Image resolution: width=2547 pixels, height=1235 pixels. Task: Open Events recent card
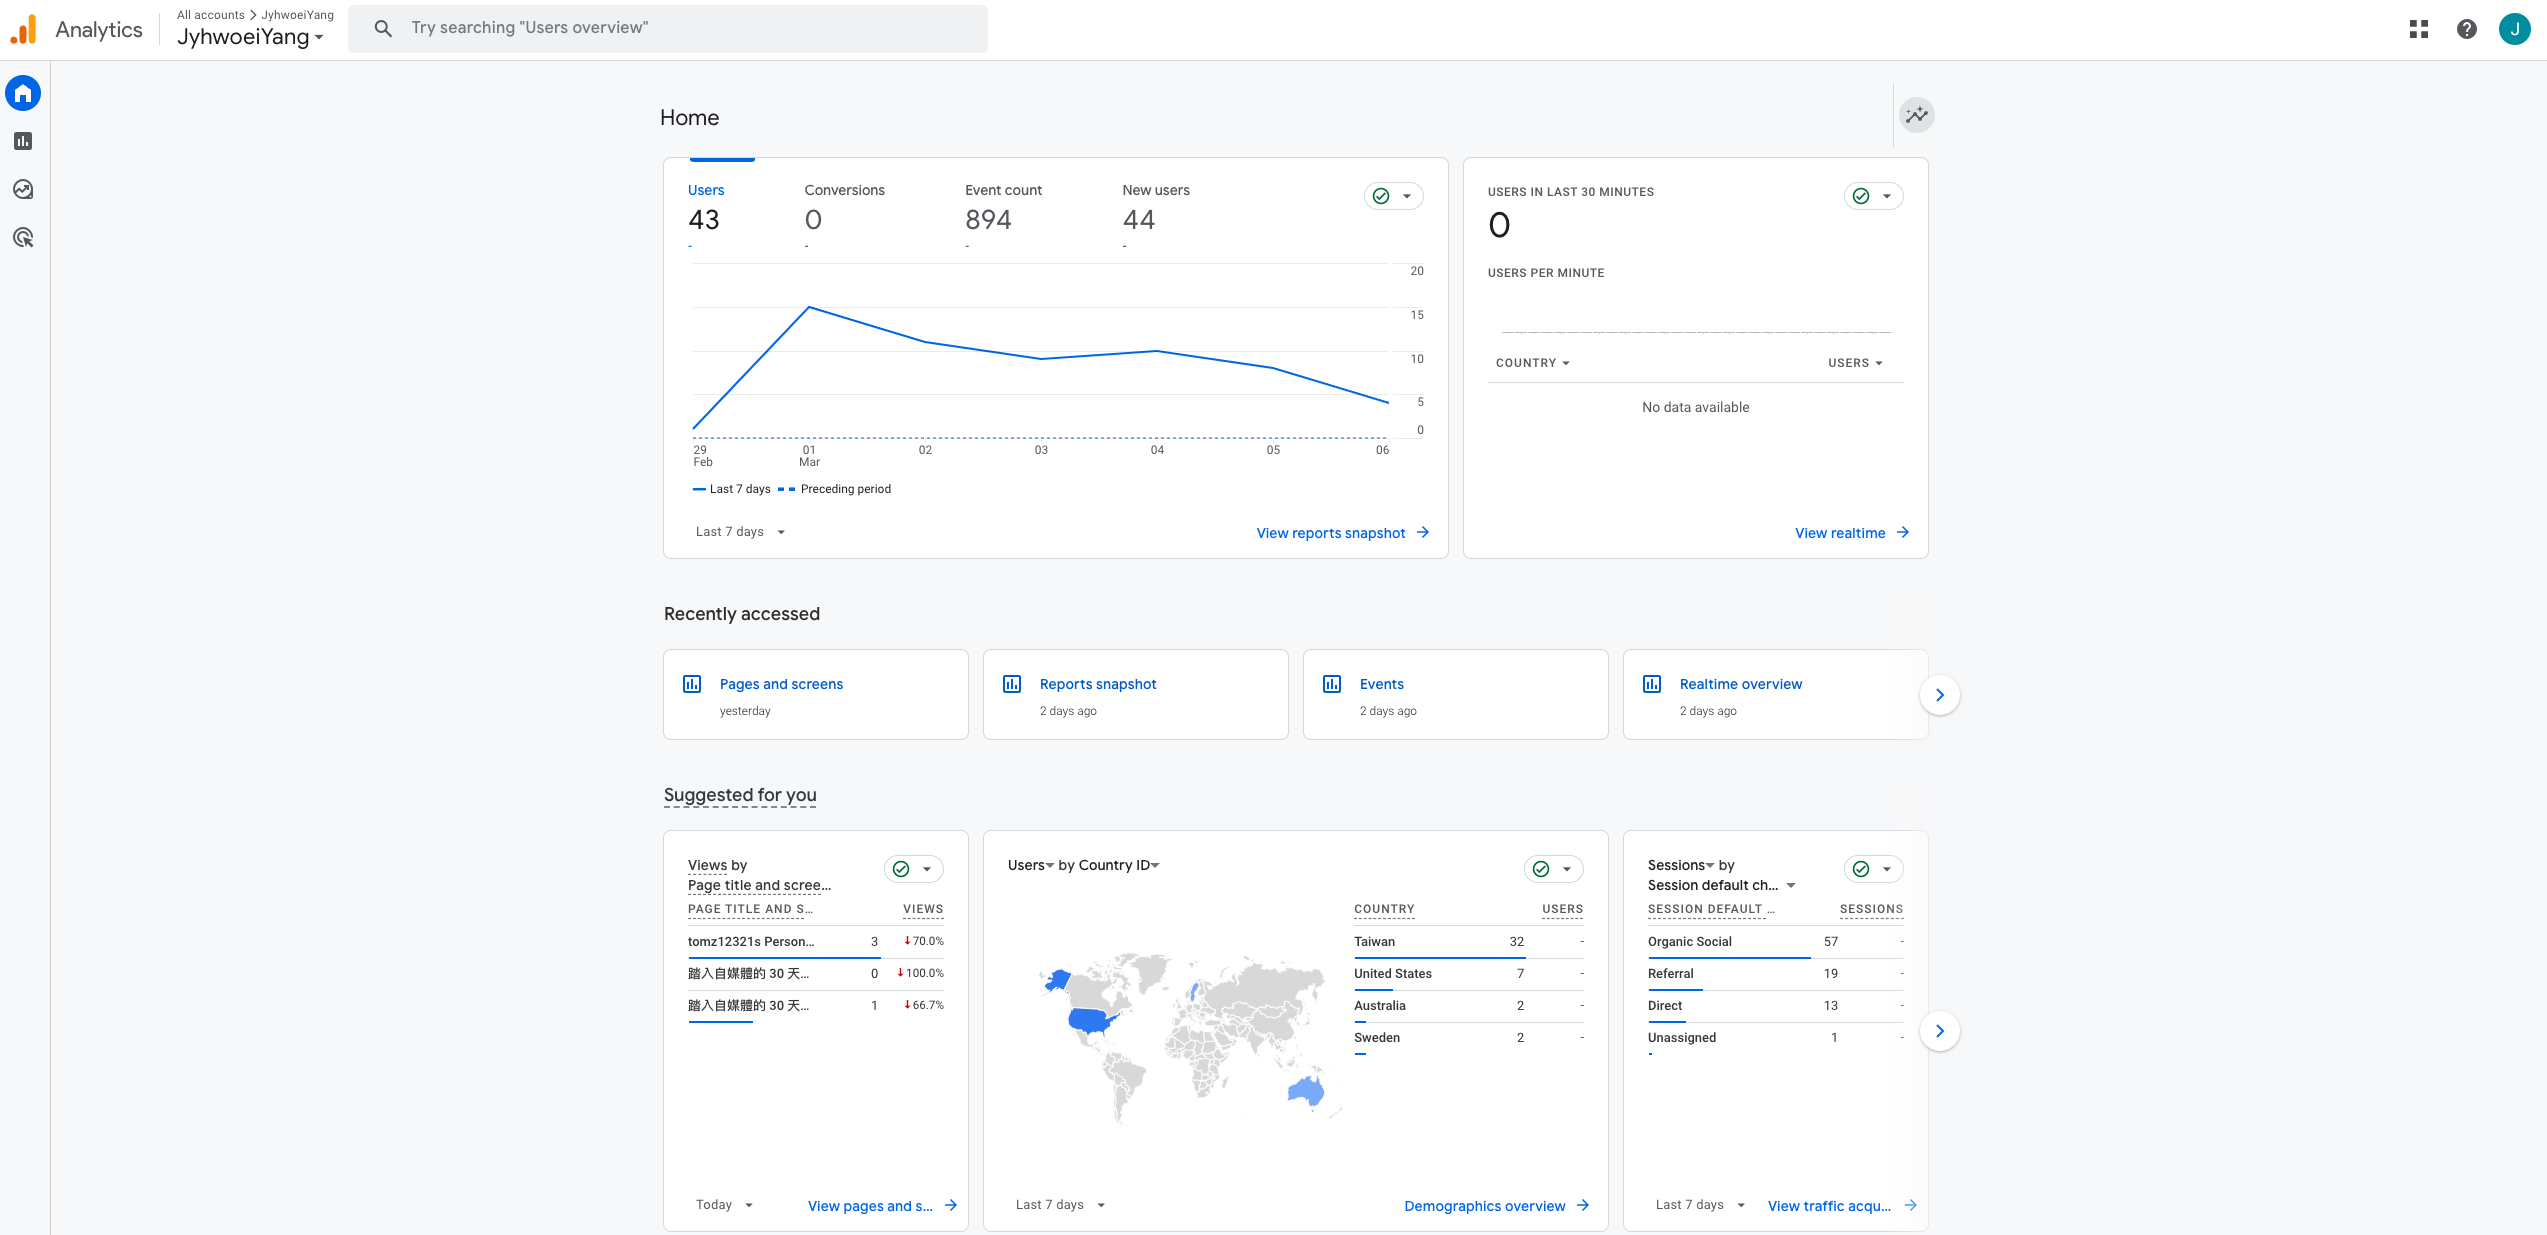click(x=1456, y=695)
